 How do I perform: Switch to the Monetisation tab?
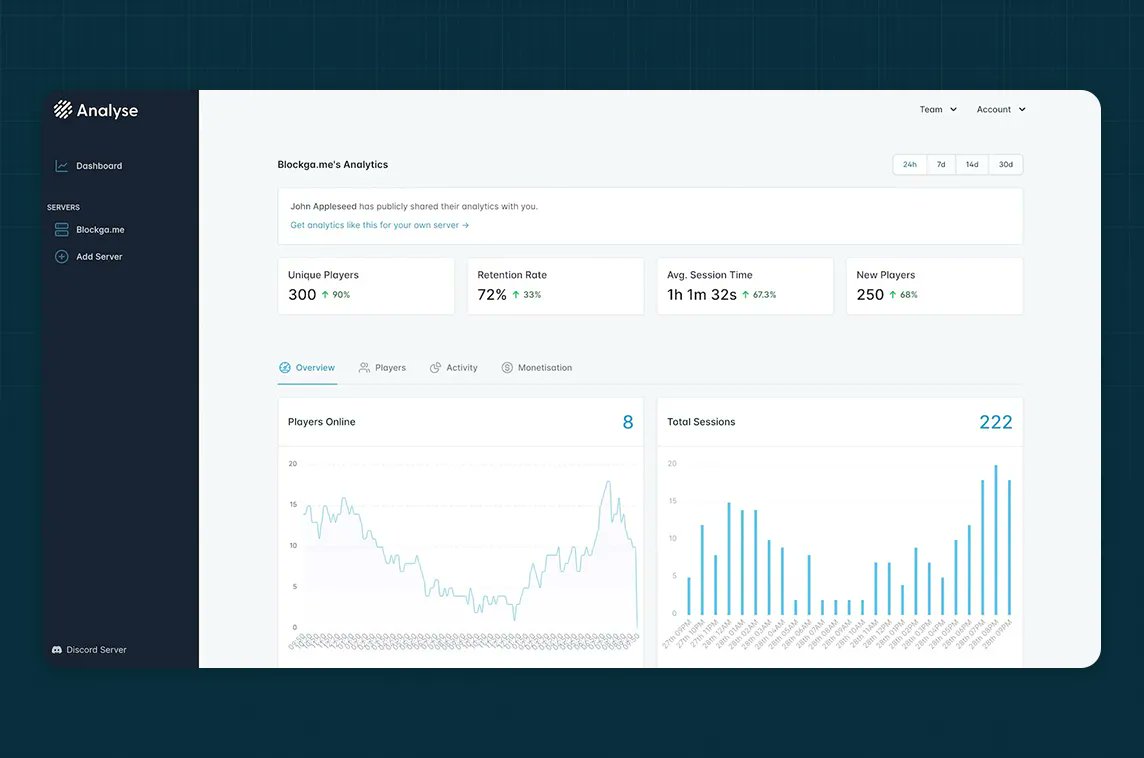click(537, 368)
